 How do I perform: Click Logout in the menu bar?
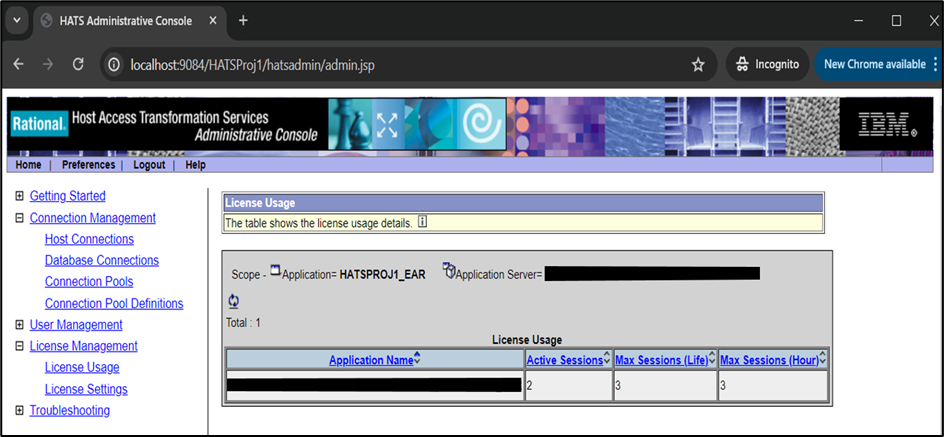click(x=149, y=165)
